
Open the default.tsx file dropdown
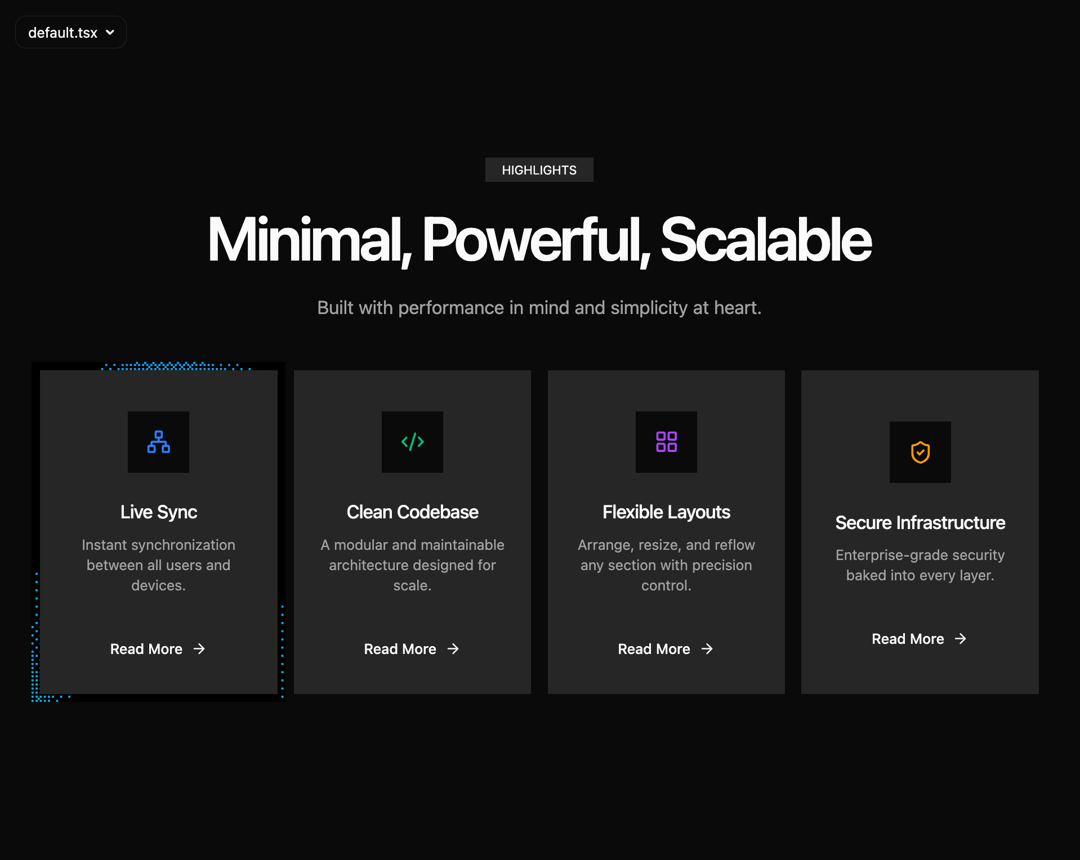(71, 32)
